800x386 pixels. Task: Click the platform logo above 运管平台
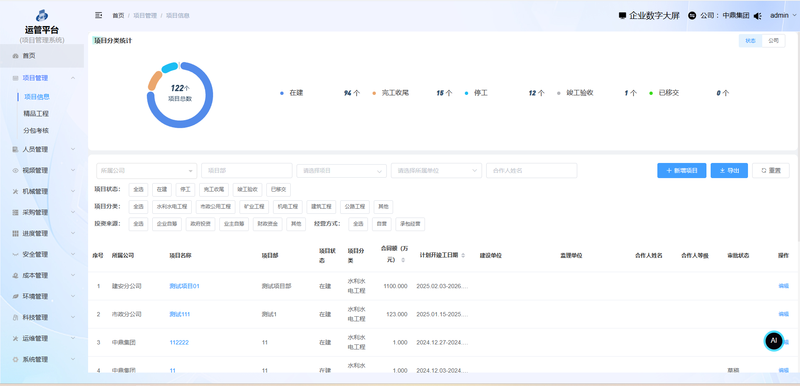tap(42, 16)
